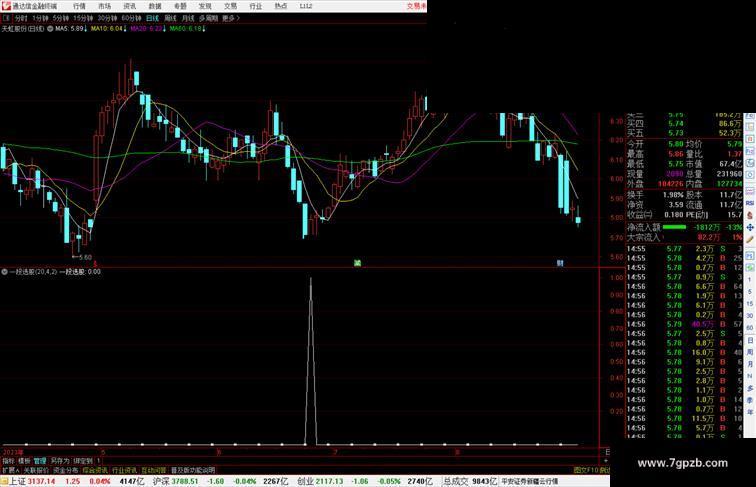The height and width of the screenshot is (487, 756).
Task: Switch chart to 1分钟 period
Action: (40, 18)
